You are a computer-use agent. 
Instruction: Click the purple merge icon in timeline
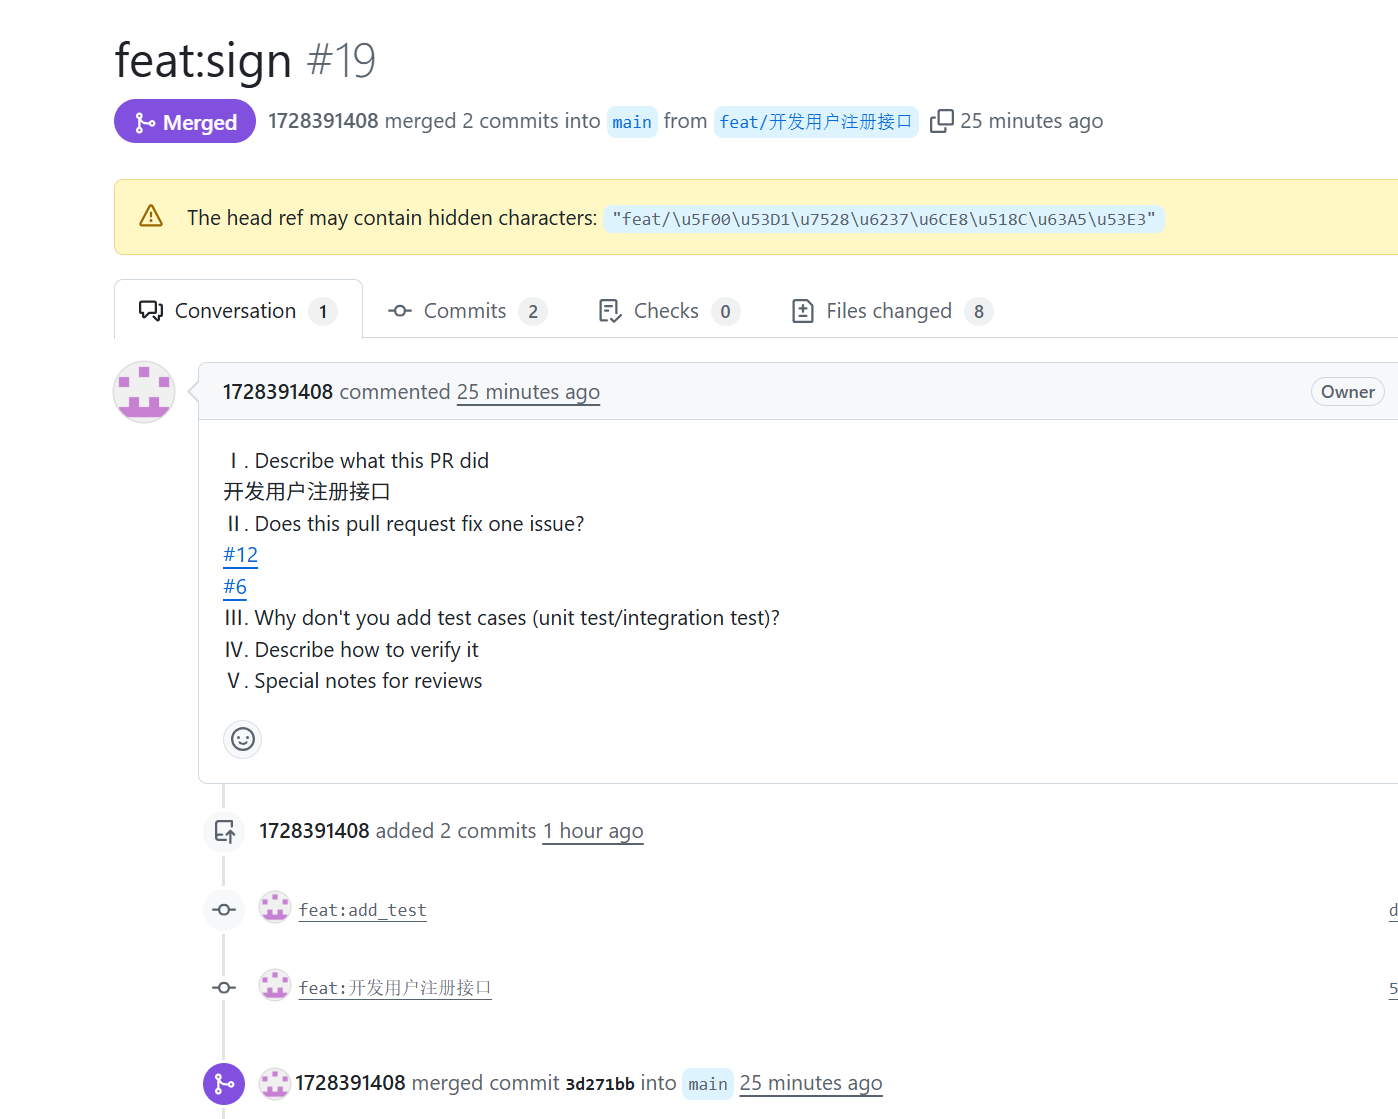coord(224,1084)
